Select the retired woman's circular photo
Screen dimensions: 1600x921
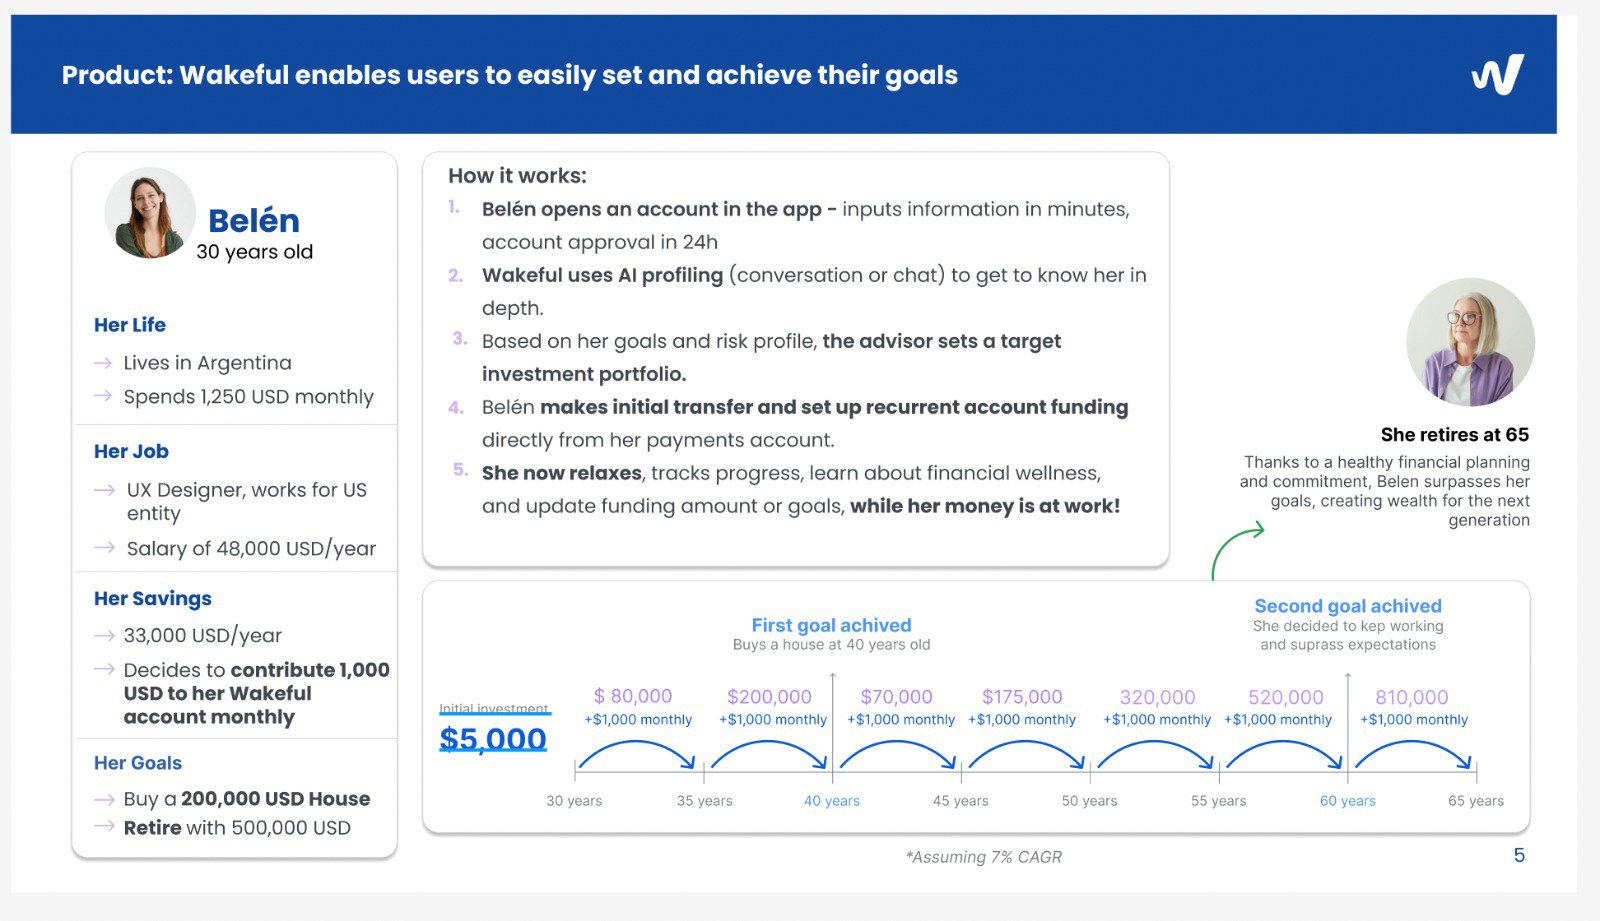(x=1469, y=342)
